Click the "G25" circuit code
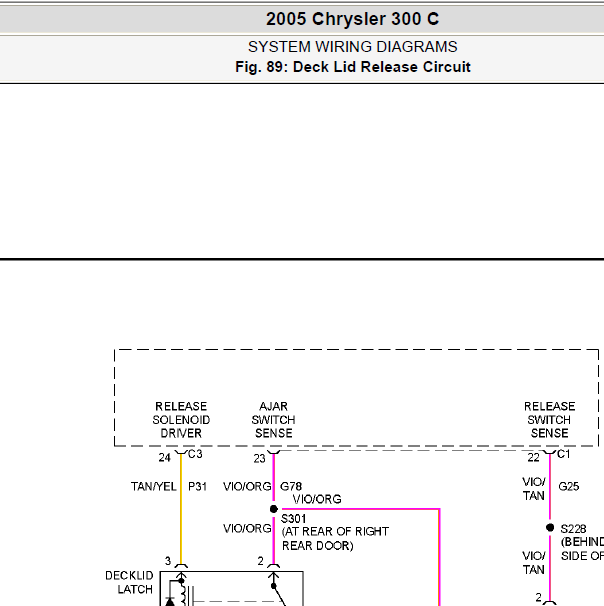The height and width of the screenshot is (606, 604). [x=568, y=487]
